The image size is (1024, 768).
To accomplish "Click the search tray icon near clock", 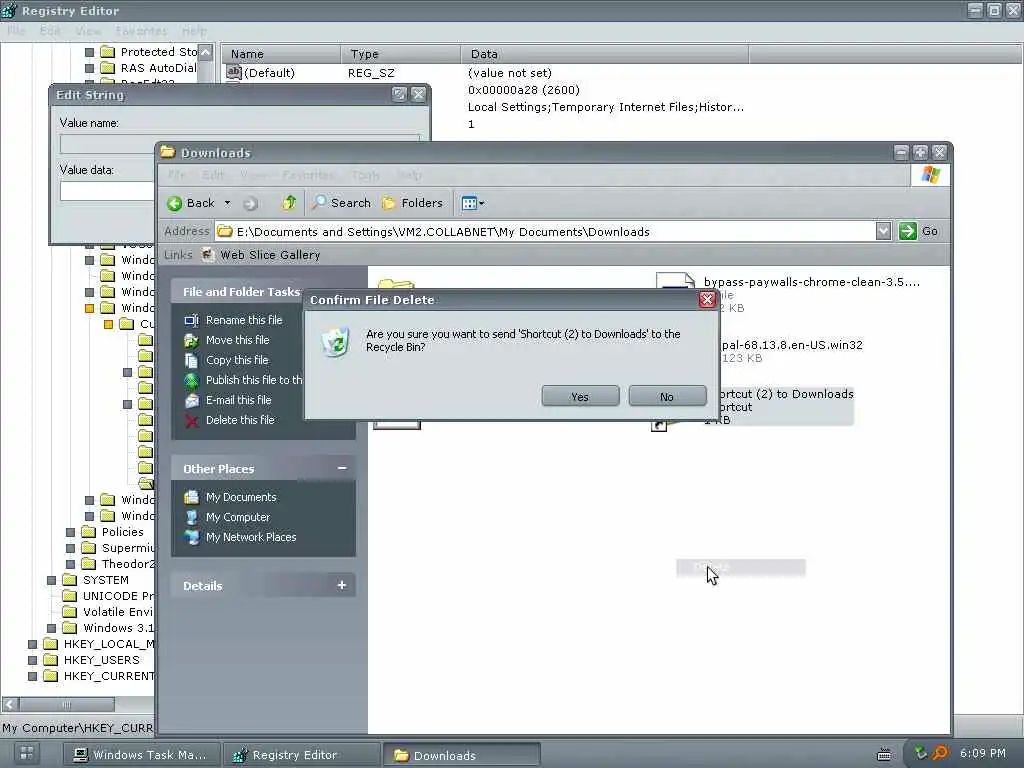I will [940, 754].
